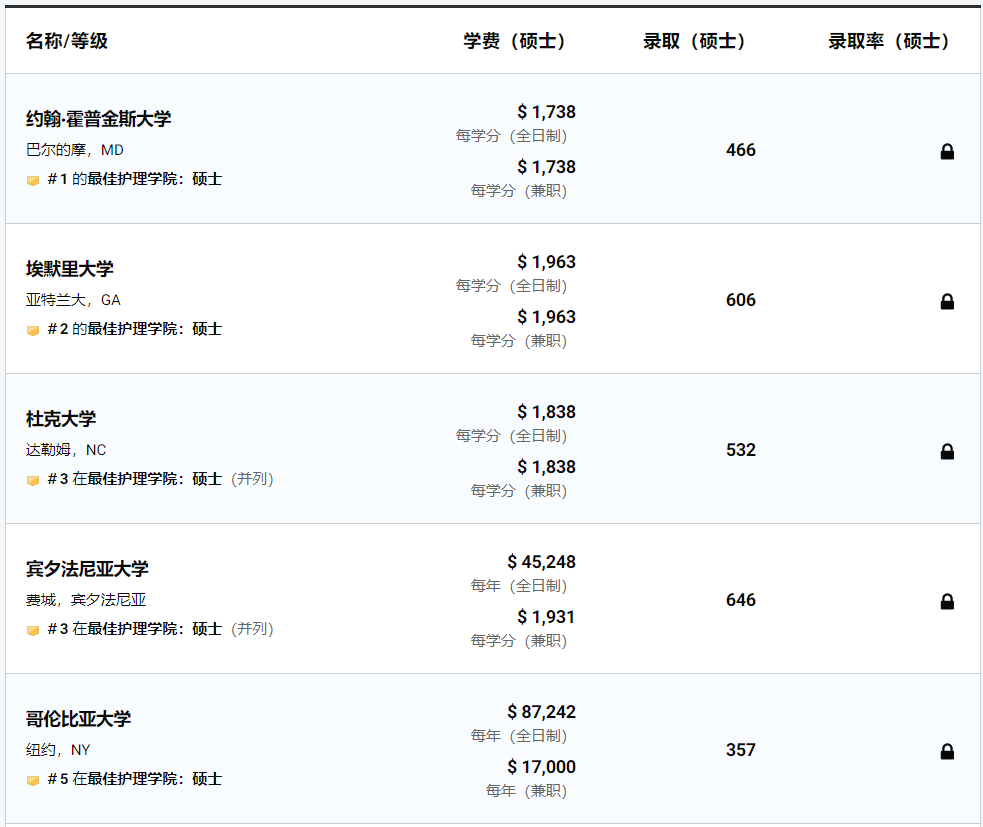Open the 杜克大学 school link
983x827 pixels.
click(x=61, y=419)
